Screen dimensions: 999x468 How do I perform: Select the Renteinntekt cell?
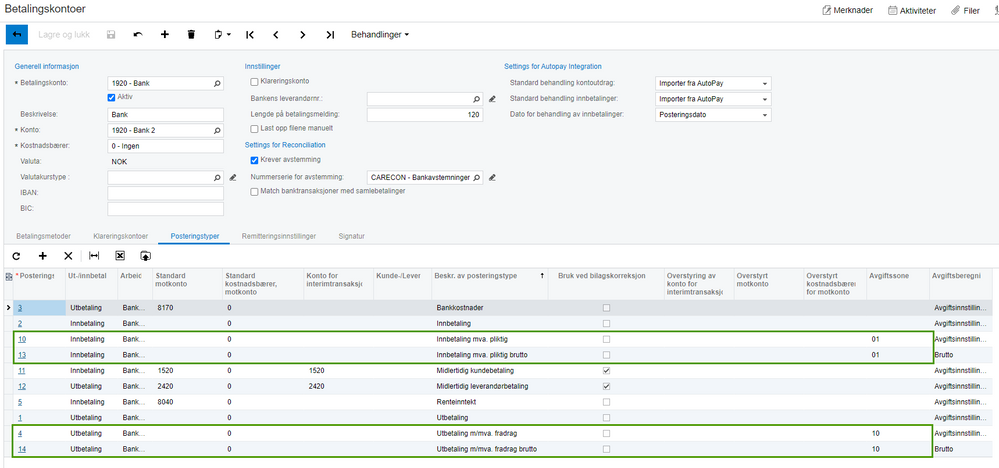point(490,402)
